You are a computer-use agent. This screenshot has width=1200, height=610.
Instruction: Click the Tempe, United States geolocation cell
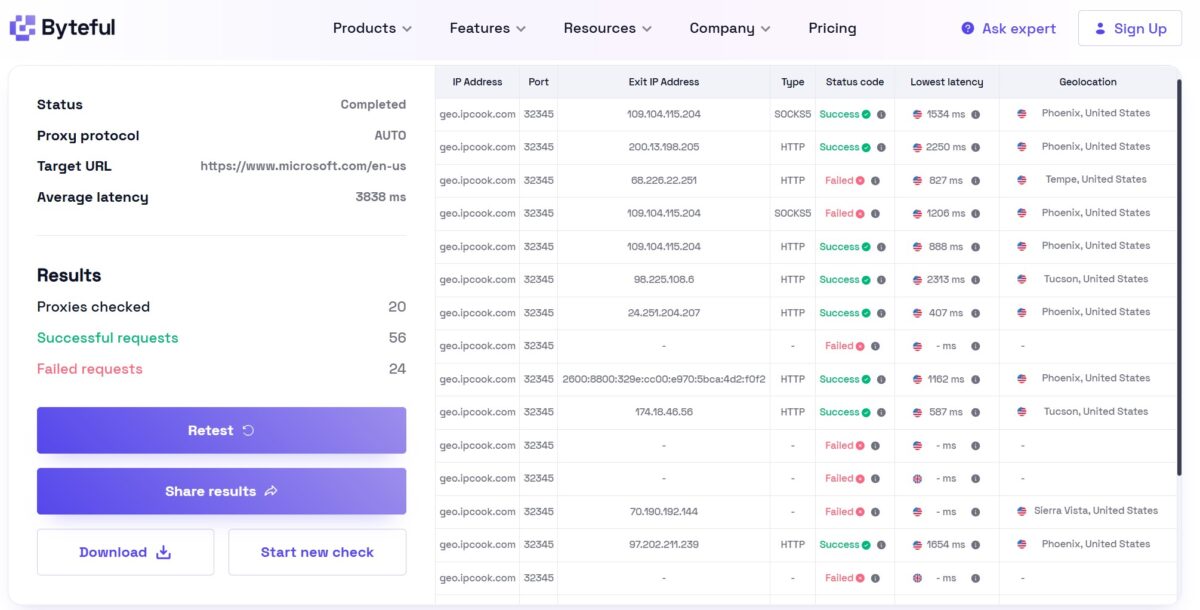pyautogui.click(x=1096, y=180)
